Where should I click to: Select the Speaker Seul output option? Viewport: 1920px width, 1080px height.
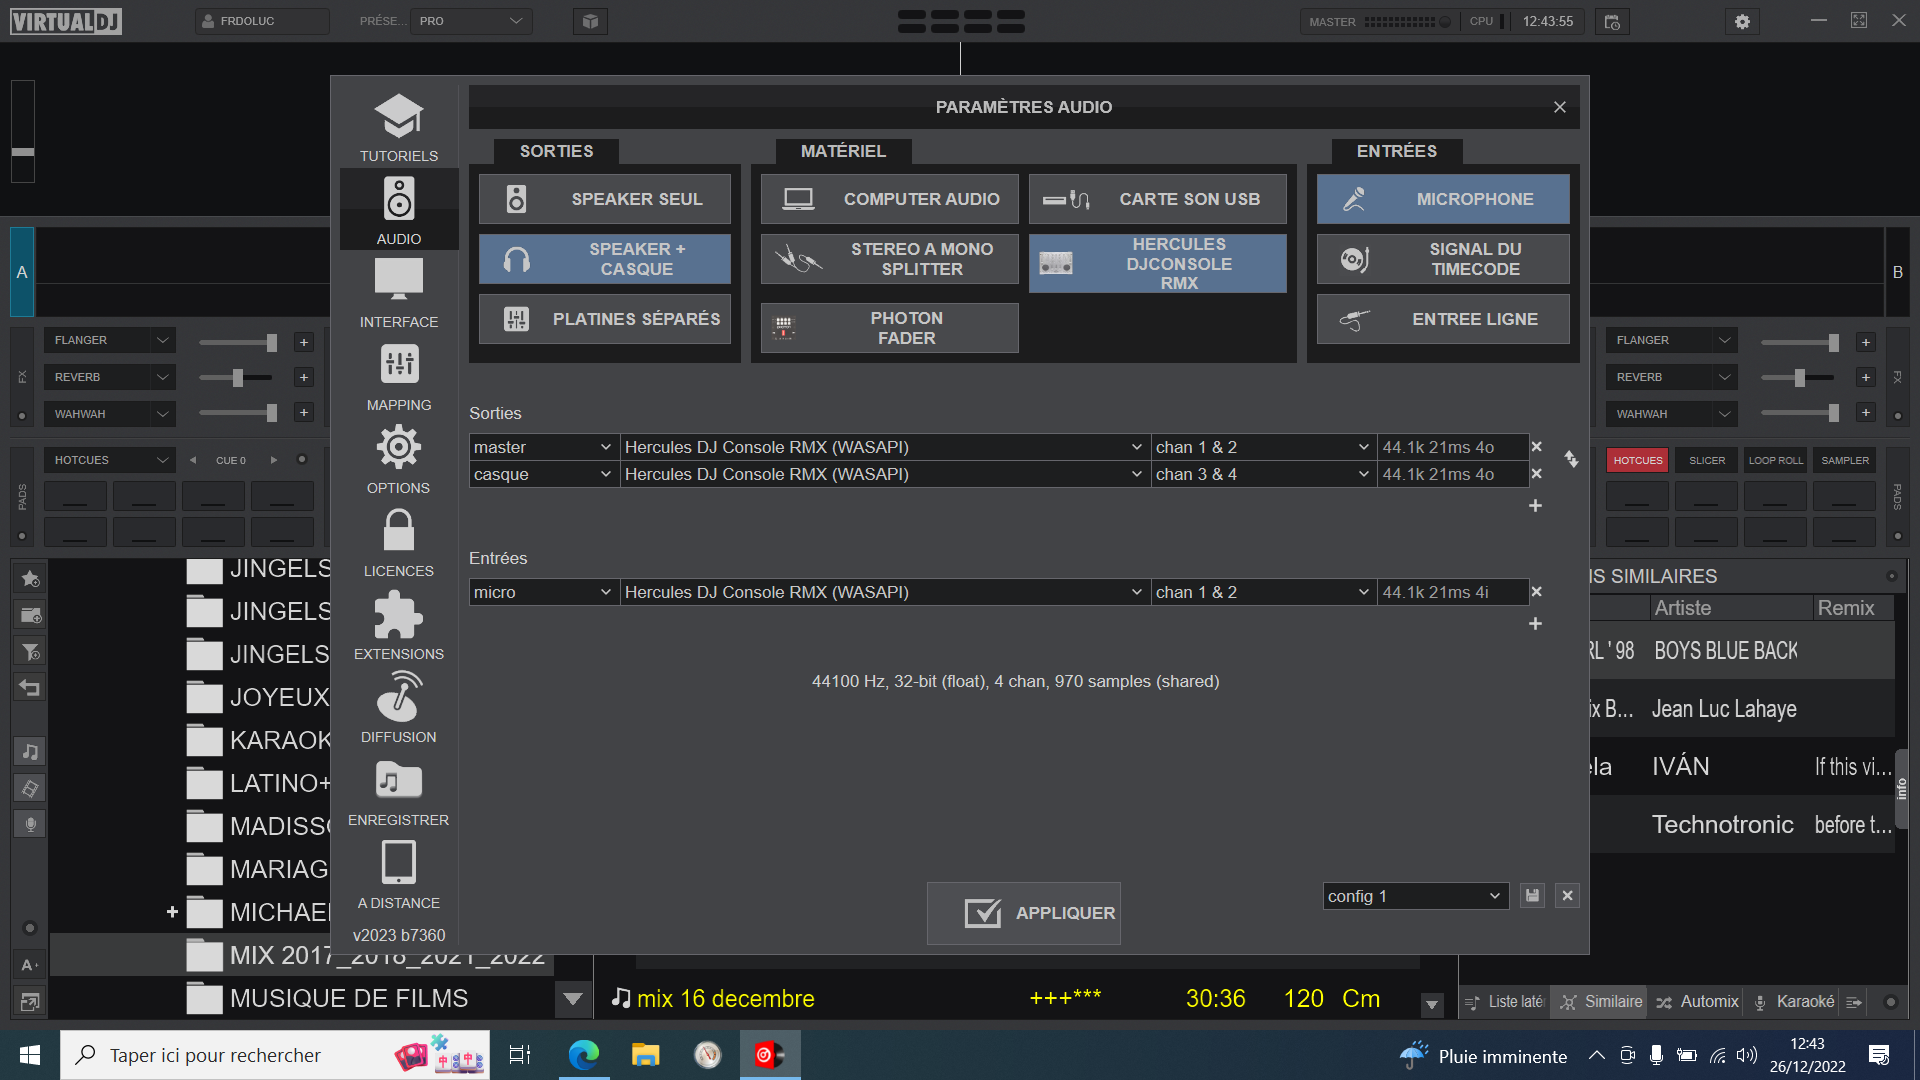(x=605, y=199)
